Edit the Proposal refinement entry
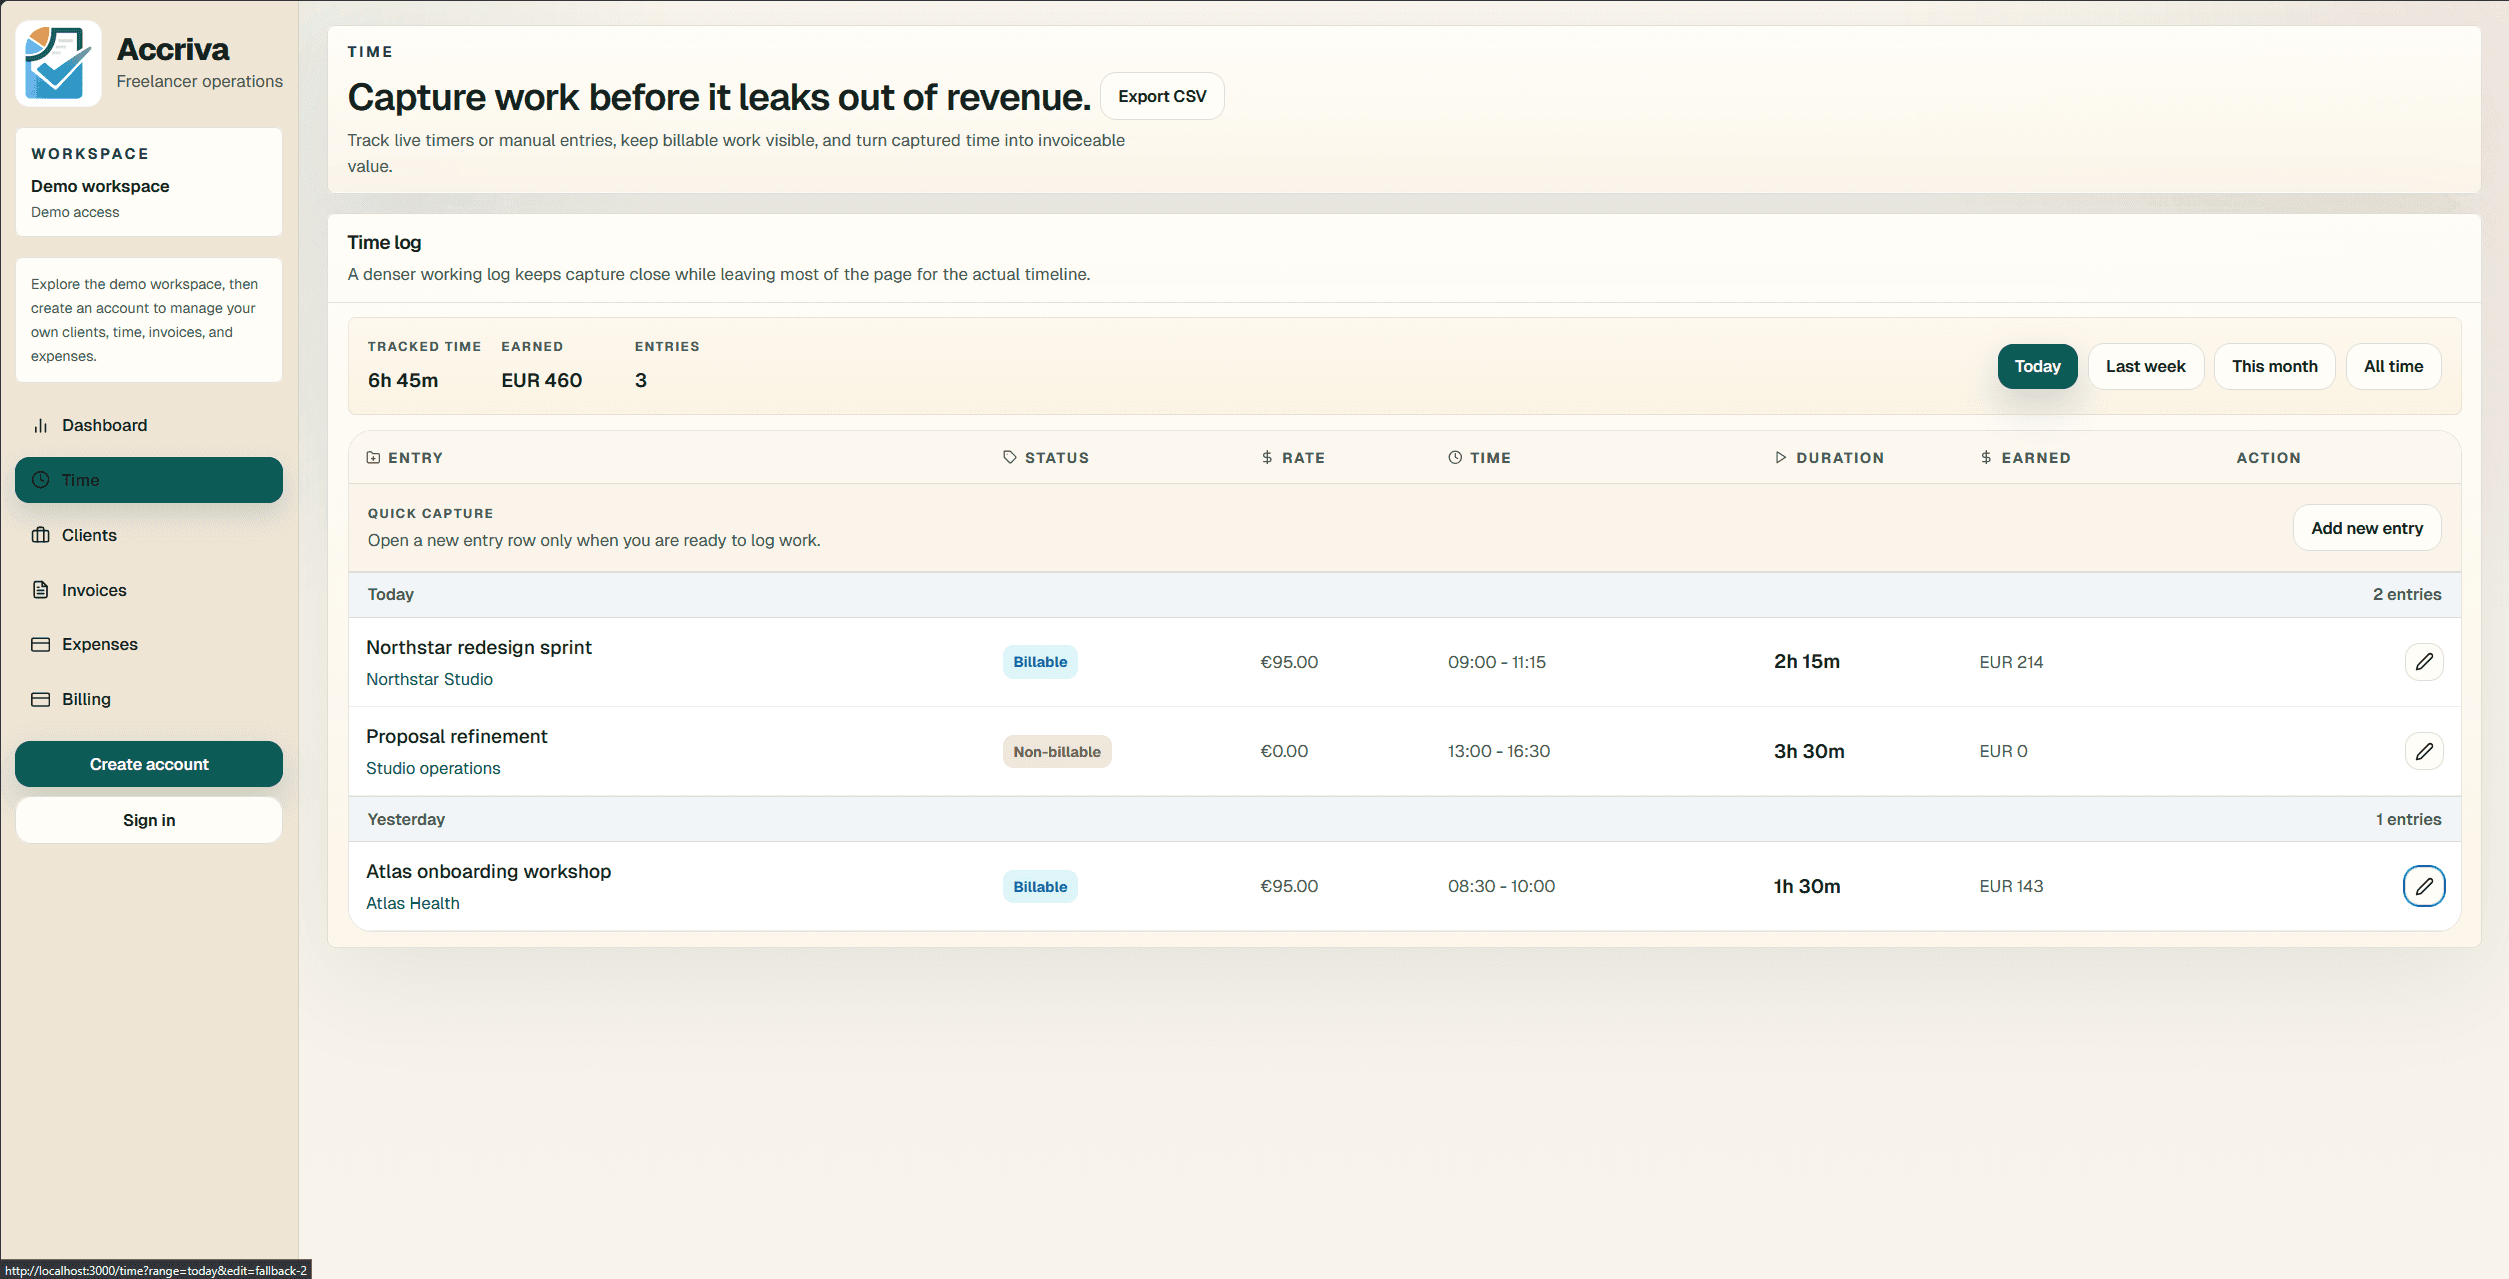2509x1279 pixels. point(2424,751)
